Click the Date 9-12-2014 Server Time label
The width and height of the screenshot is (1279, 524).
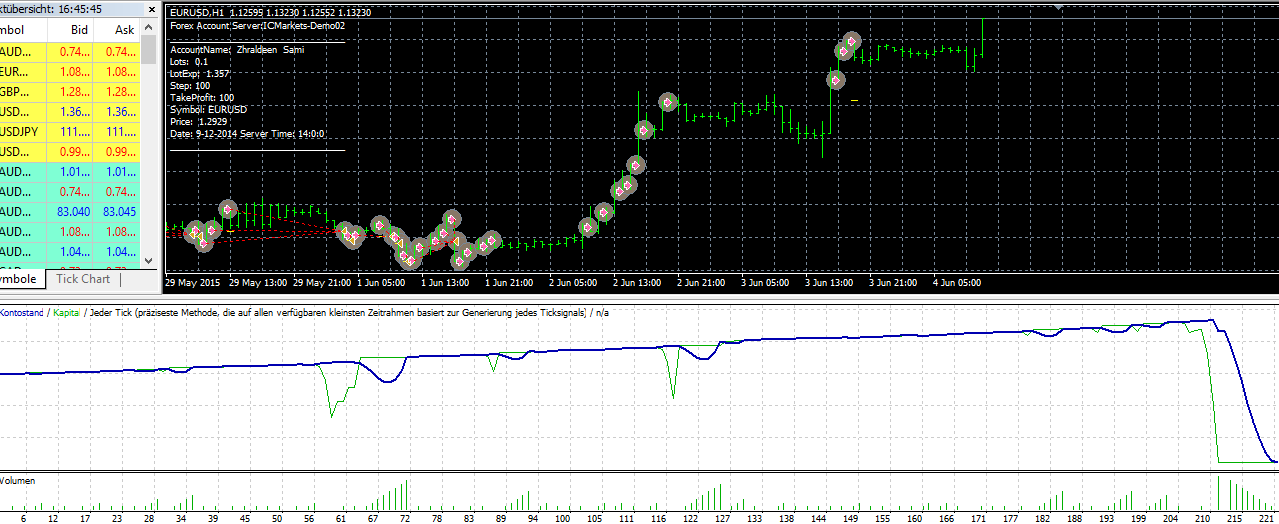click(x=247, y=133)
